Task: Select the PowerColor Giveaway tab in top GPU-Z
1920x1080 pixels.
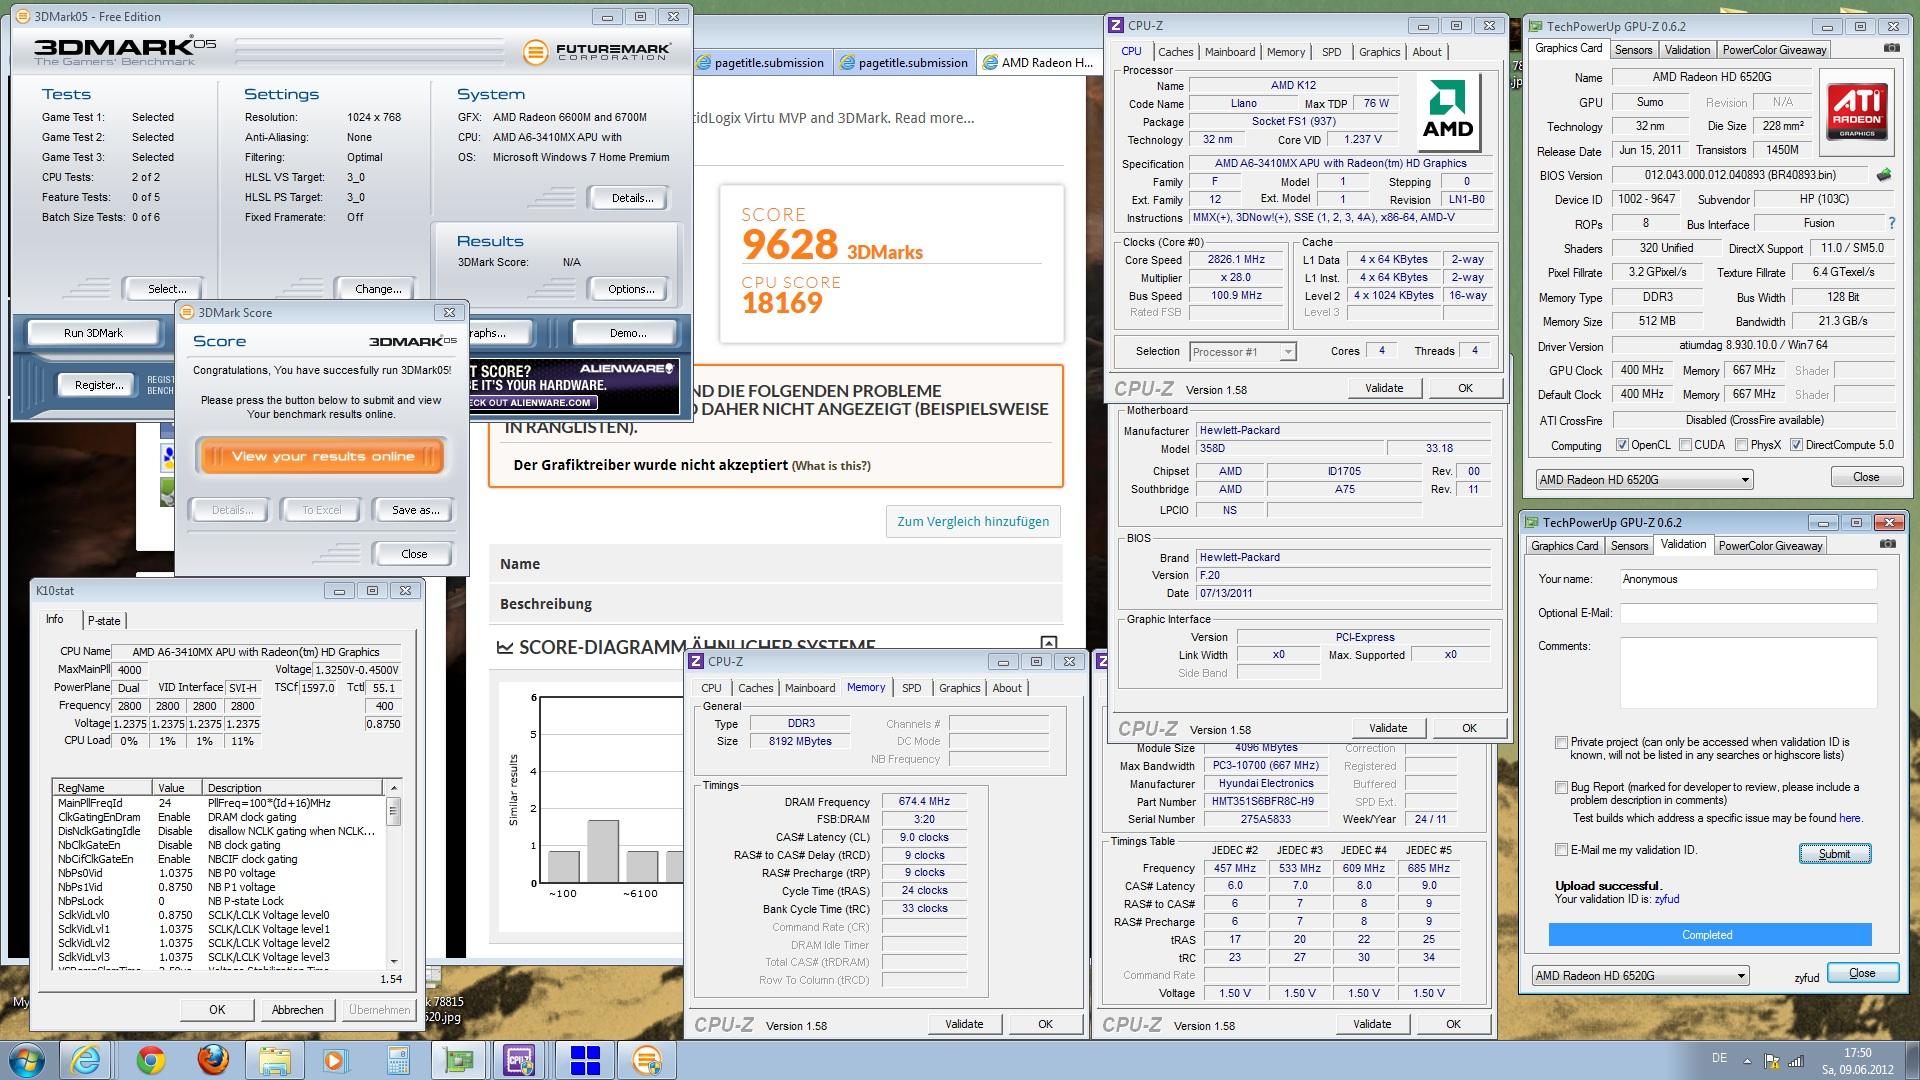Action: tap(1774, 50)
